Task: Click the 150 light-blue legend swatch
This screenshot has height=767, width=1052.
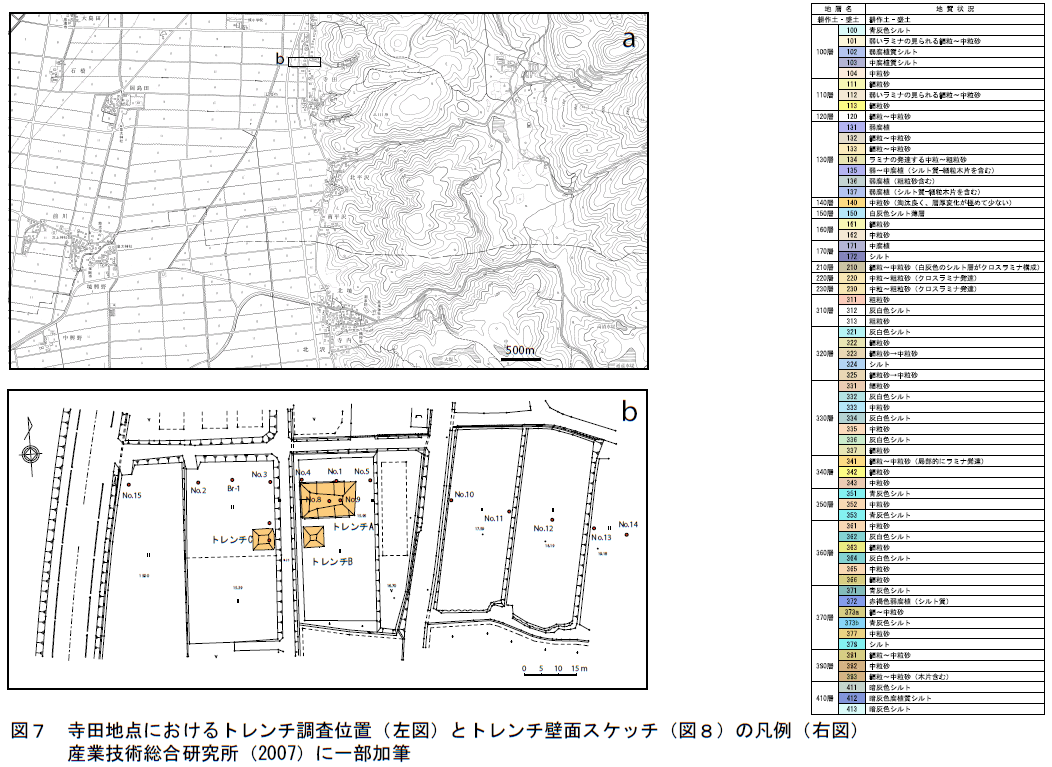Action: coord(851,213)
